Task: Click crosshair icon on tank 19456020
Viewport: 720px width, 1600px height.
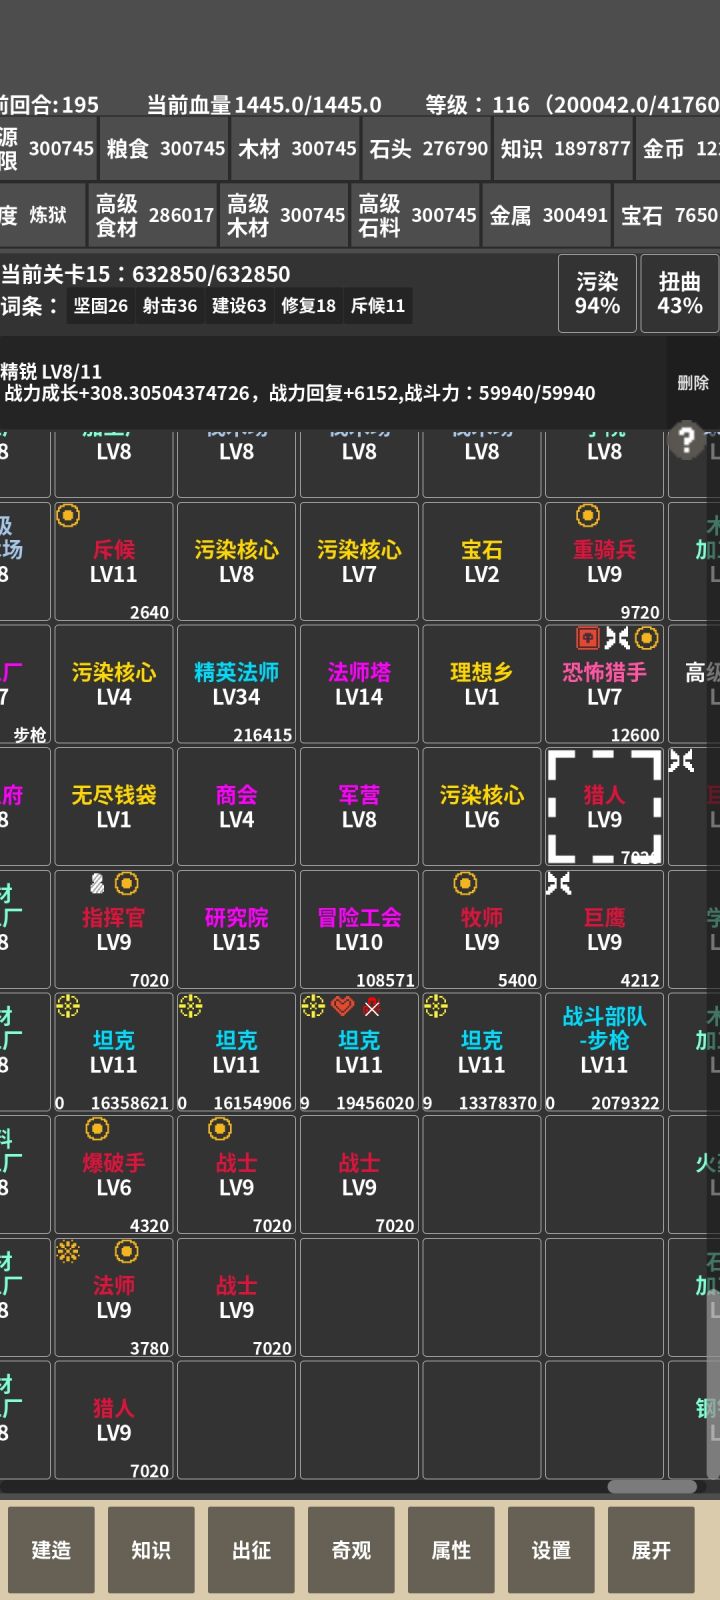Action: pos(313,1007)
